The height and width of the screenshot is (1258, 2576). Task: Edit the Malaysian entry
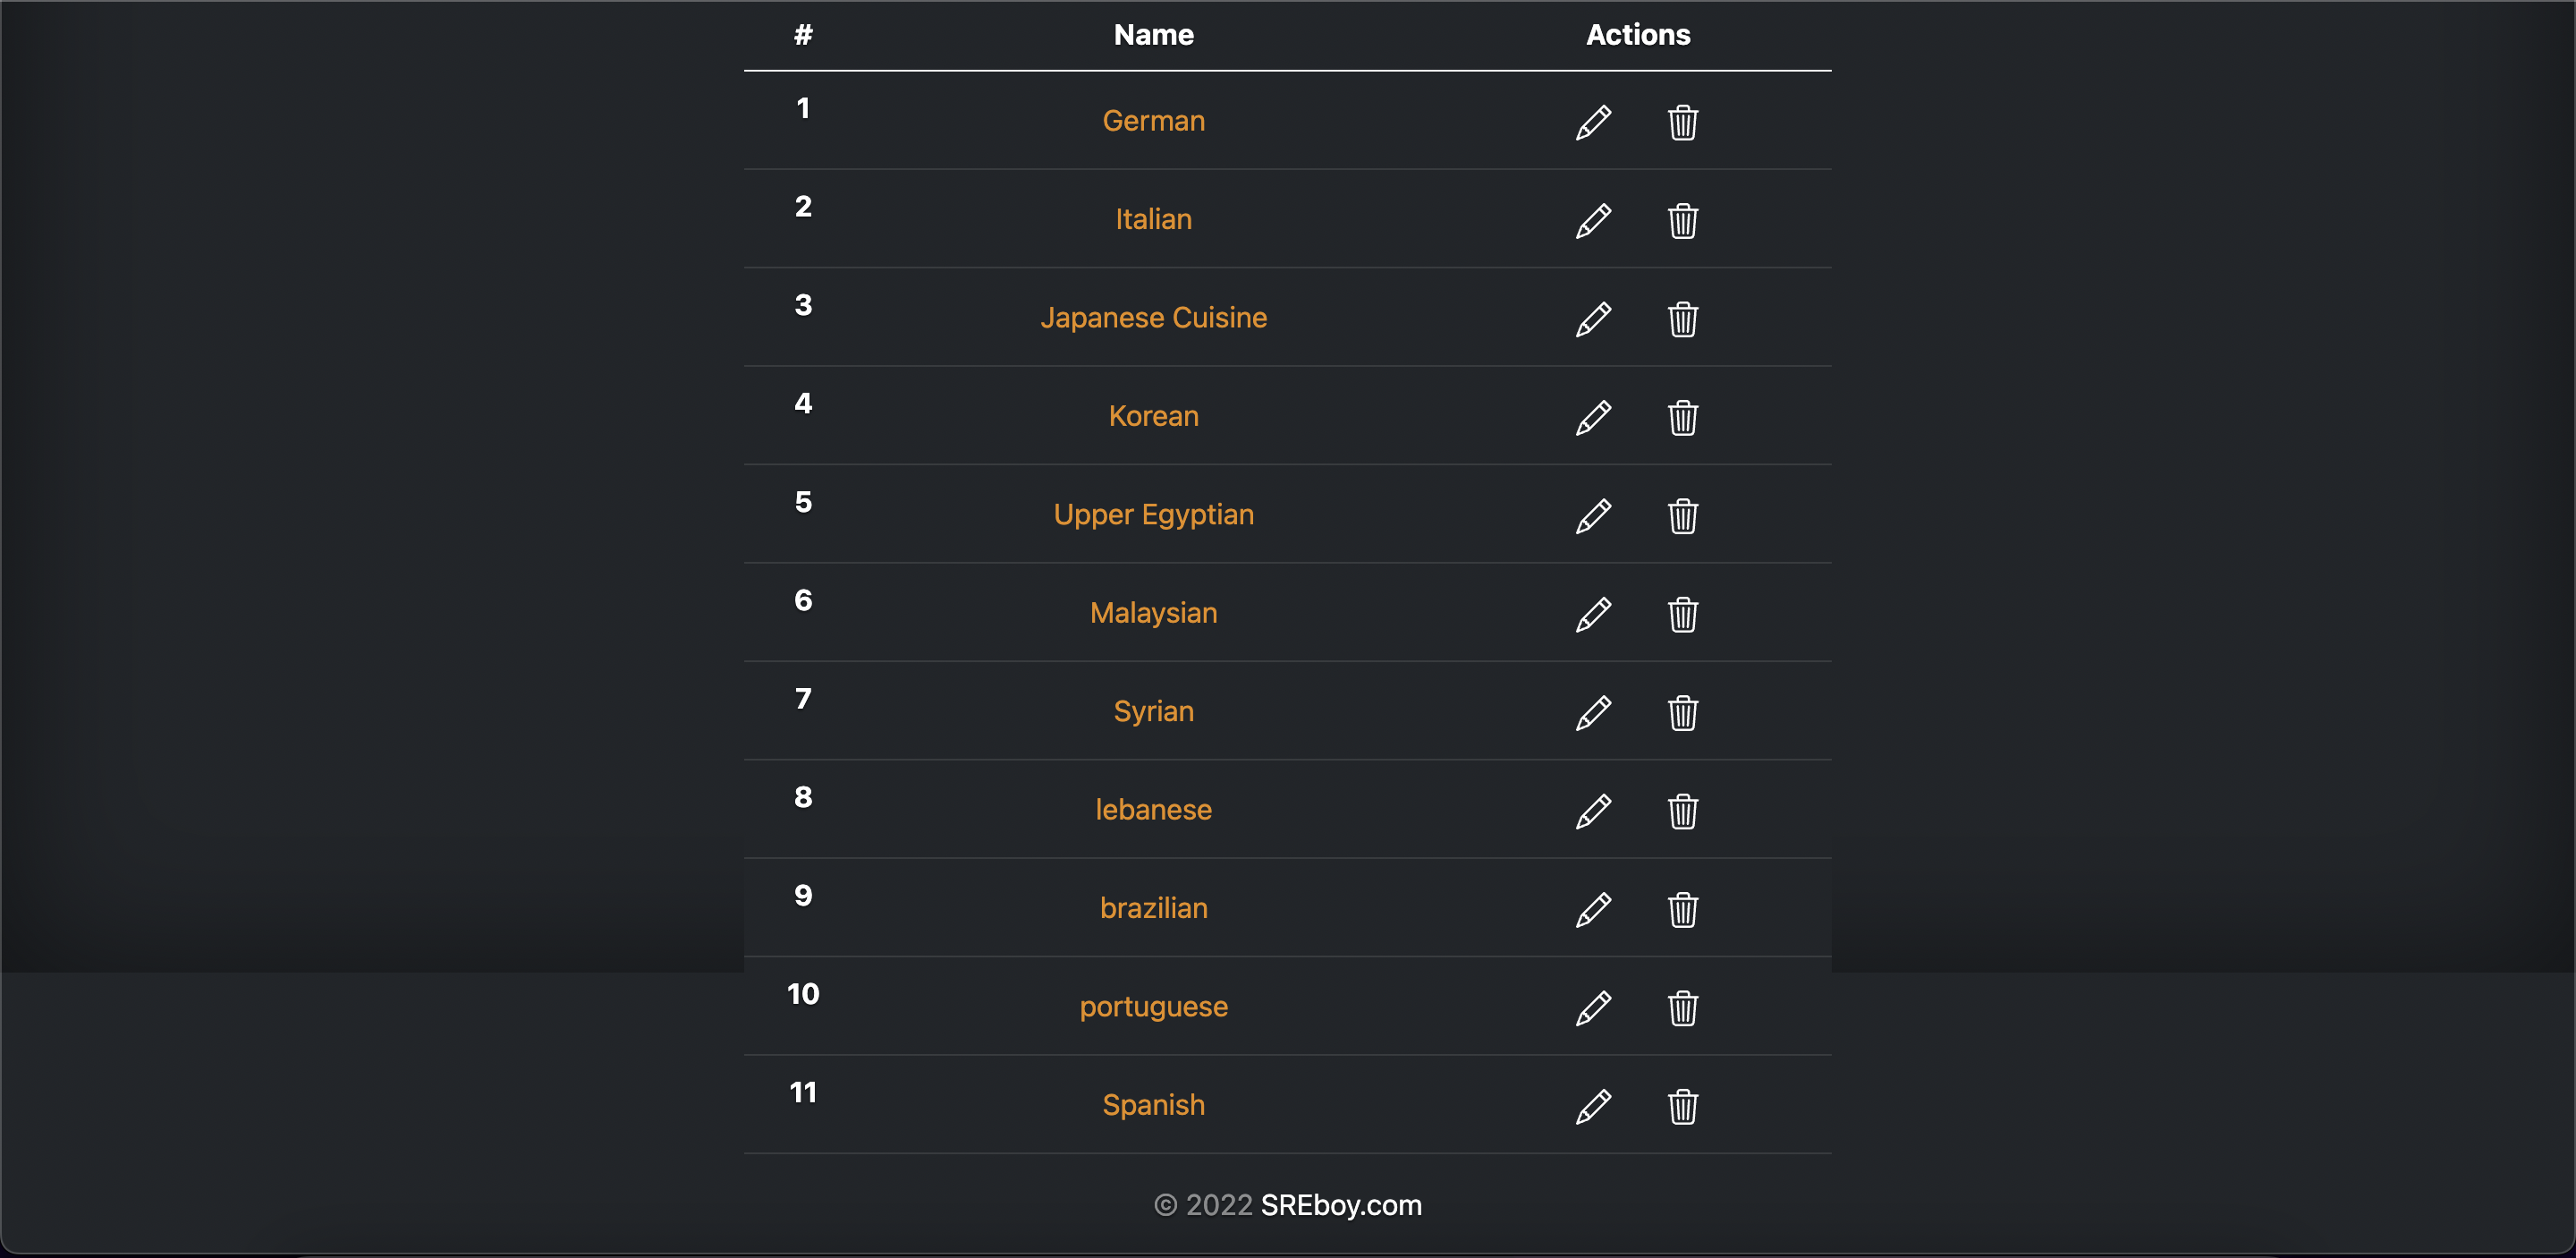point(1593,614)
